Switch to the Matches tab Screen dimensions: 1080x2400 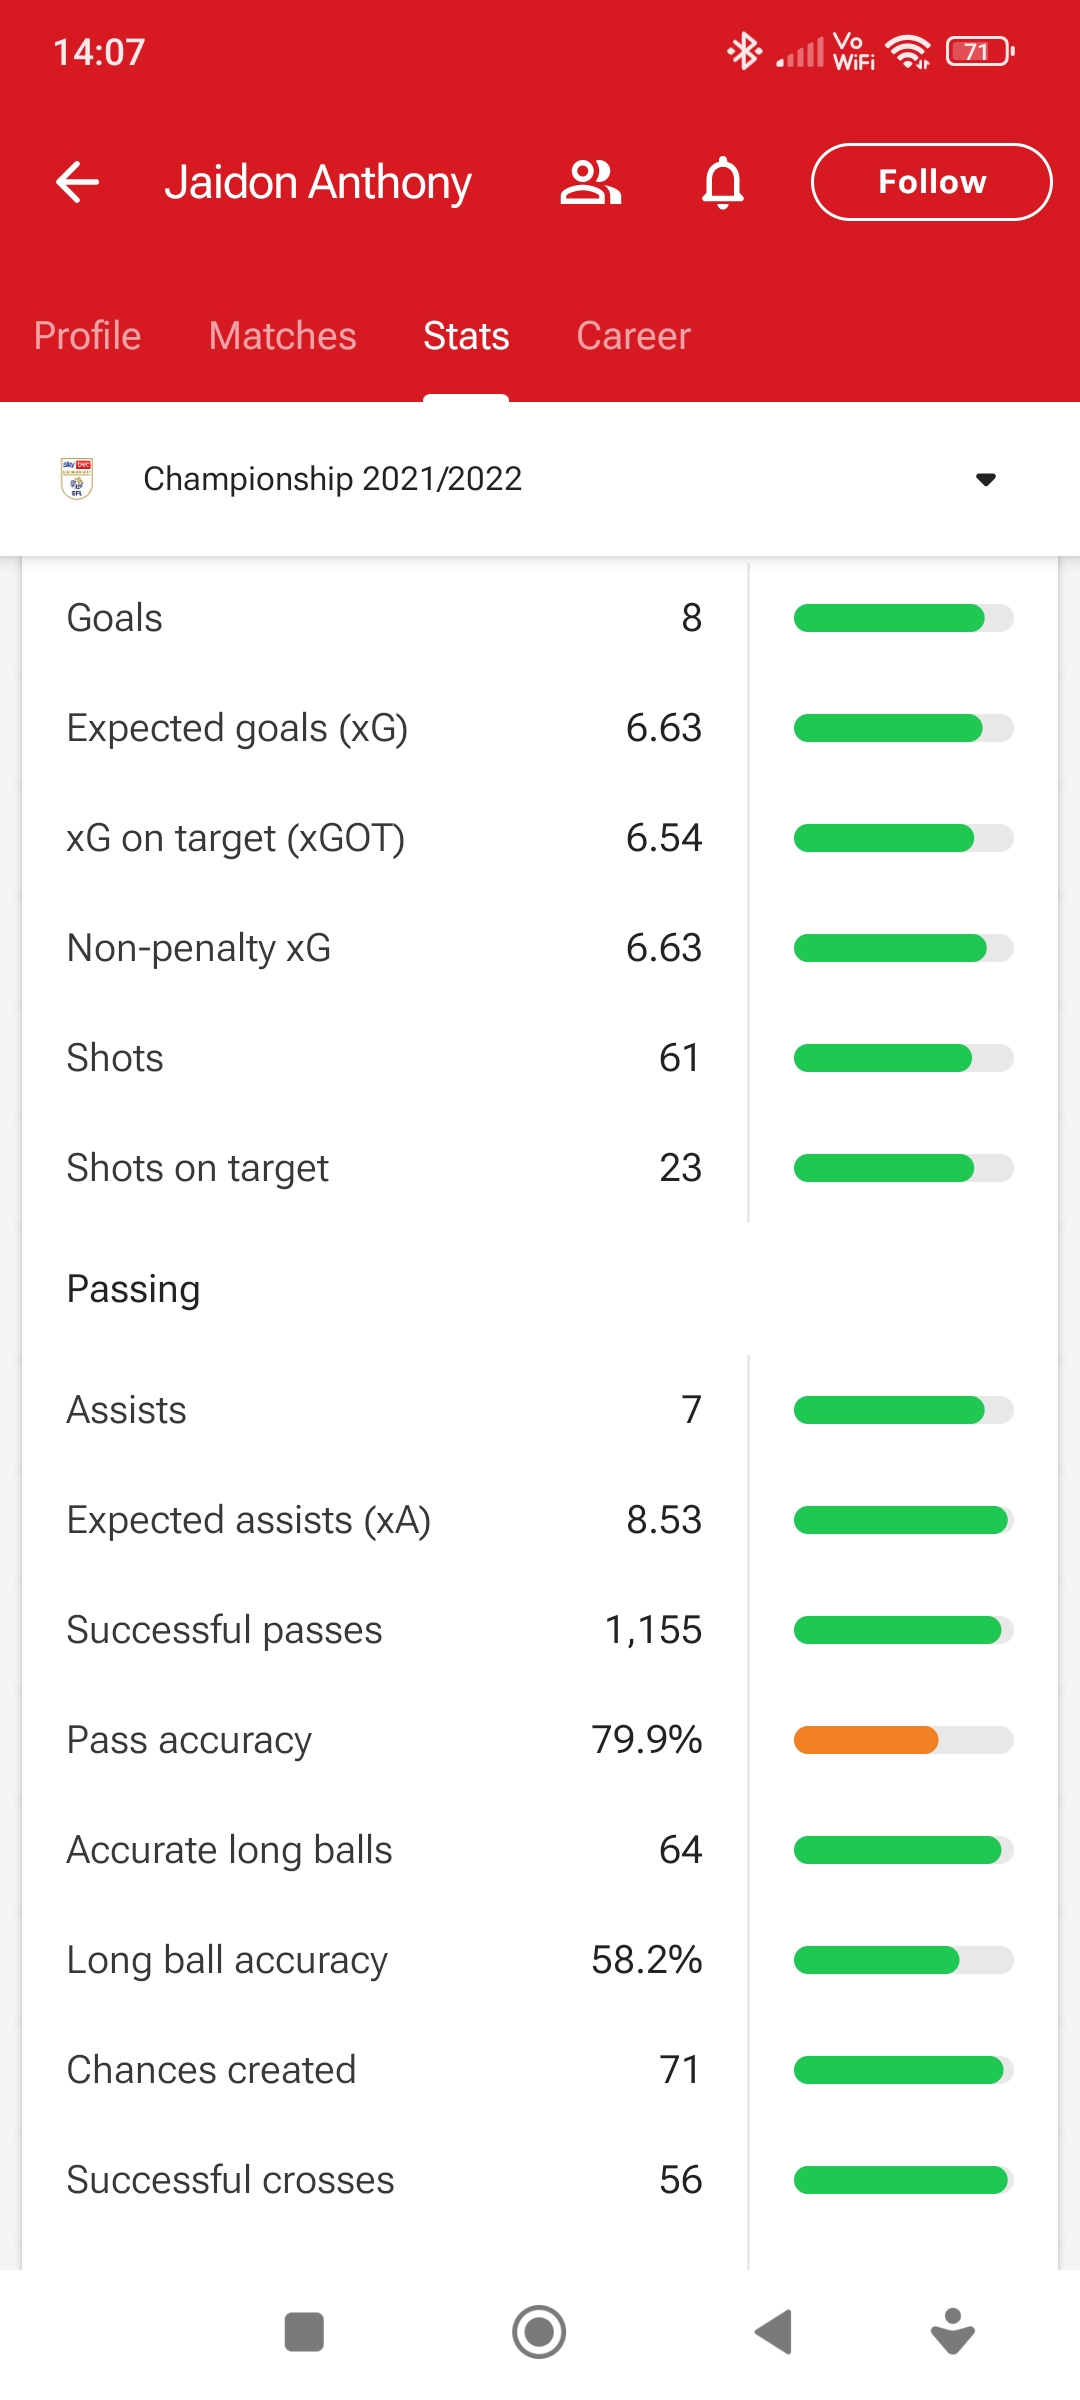pyautogui.click(x=282, y=336)
